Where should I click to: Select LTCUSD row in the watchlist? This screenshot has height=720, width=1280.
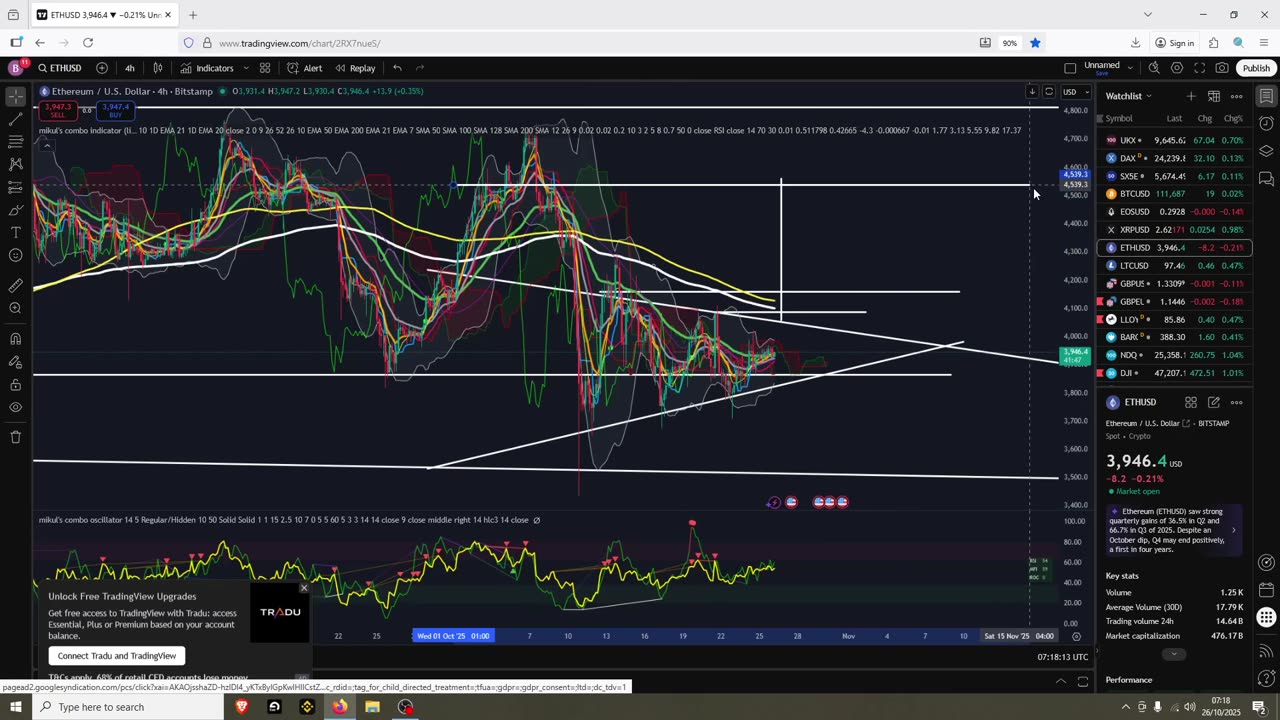(1174, 266)
